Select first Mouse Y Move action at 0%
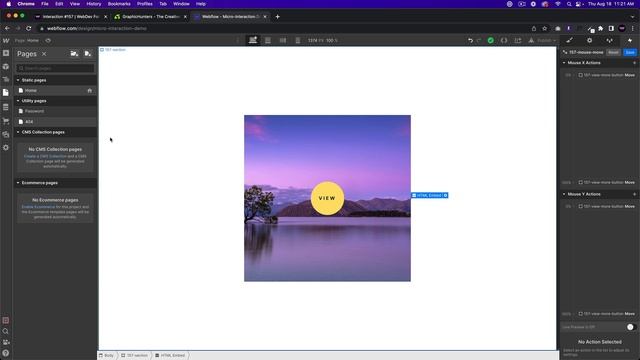 click(x=607, y=207)
